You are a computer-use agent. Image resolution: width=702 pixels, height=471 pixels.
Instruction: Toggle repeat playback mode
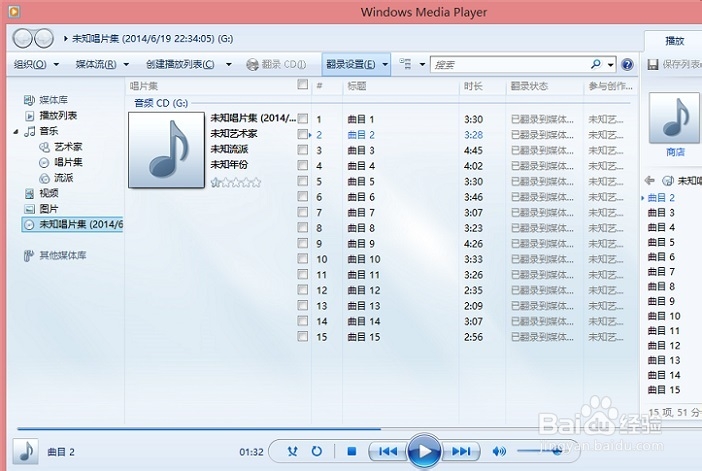click(317, 451)
